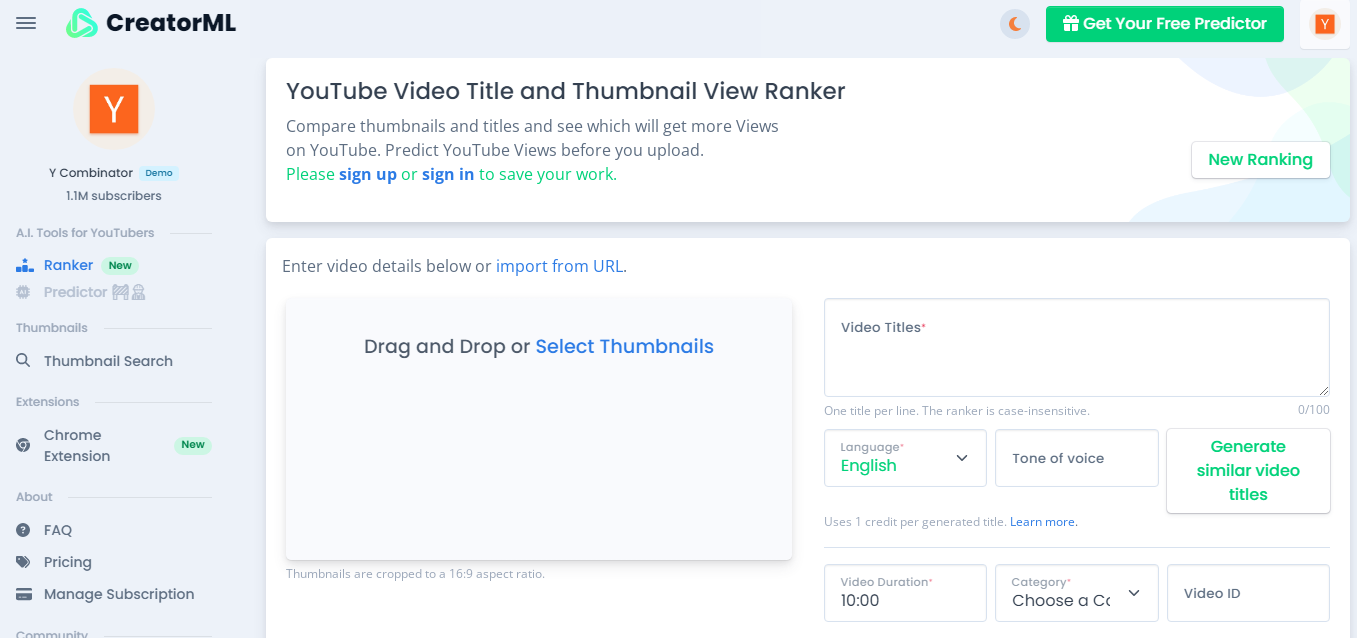Open the Tone of voice selector
Screen dimensions: 1357x638
coord(1076,458)
